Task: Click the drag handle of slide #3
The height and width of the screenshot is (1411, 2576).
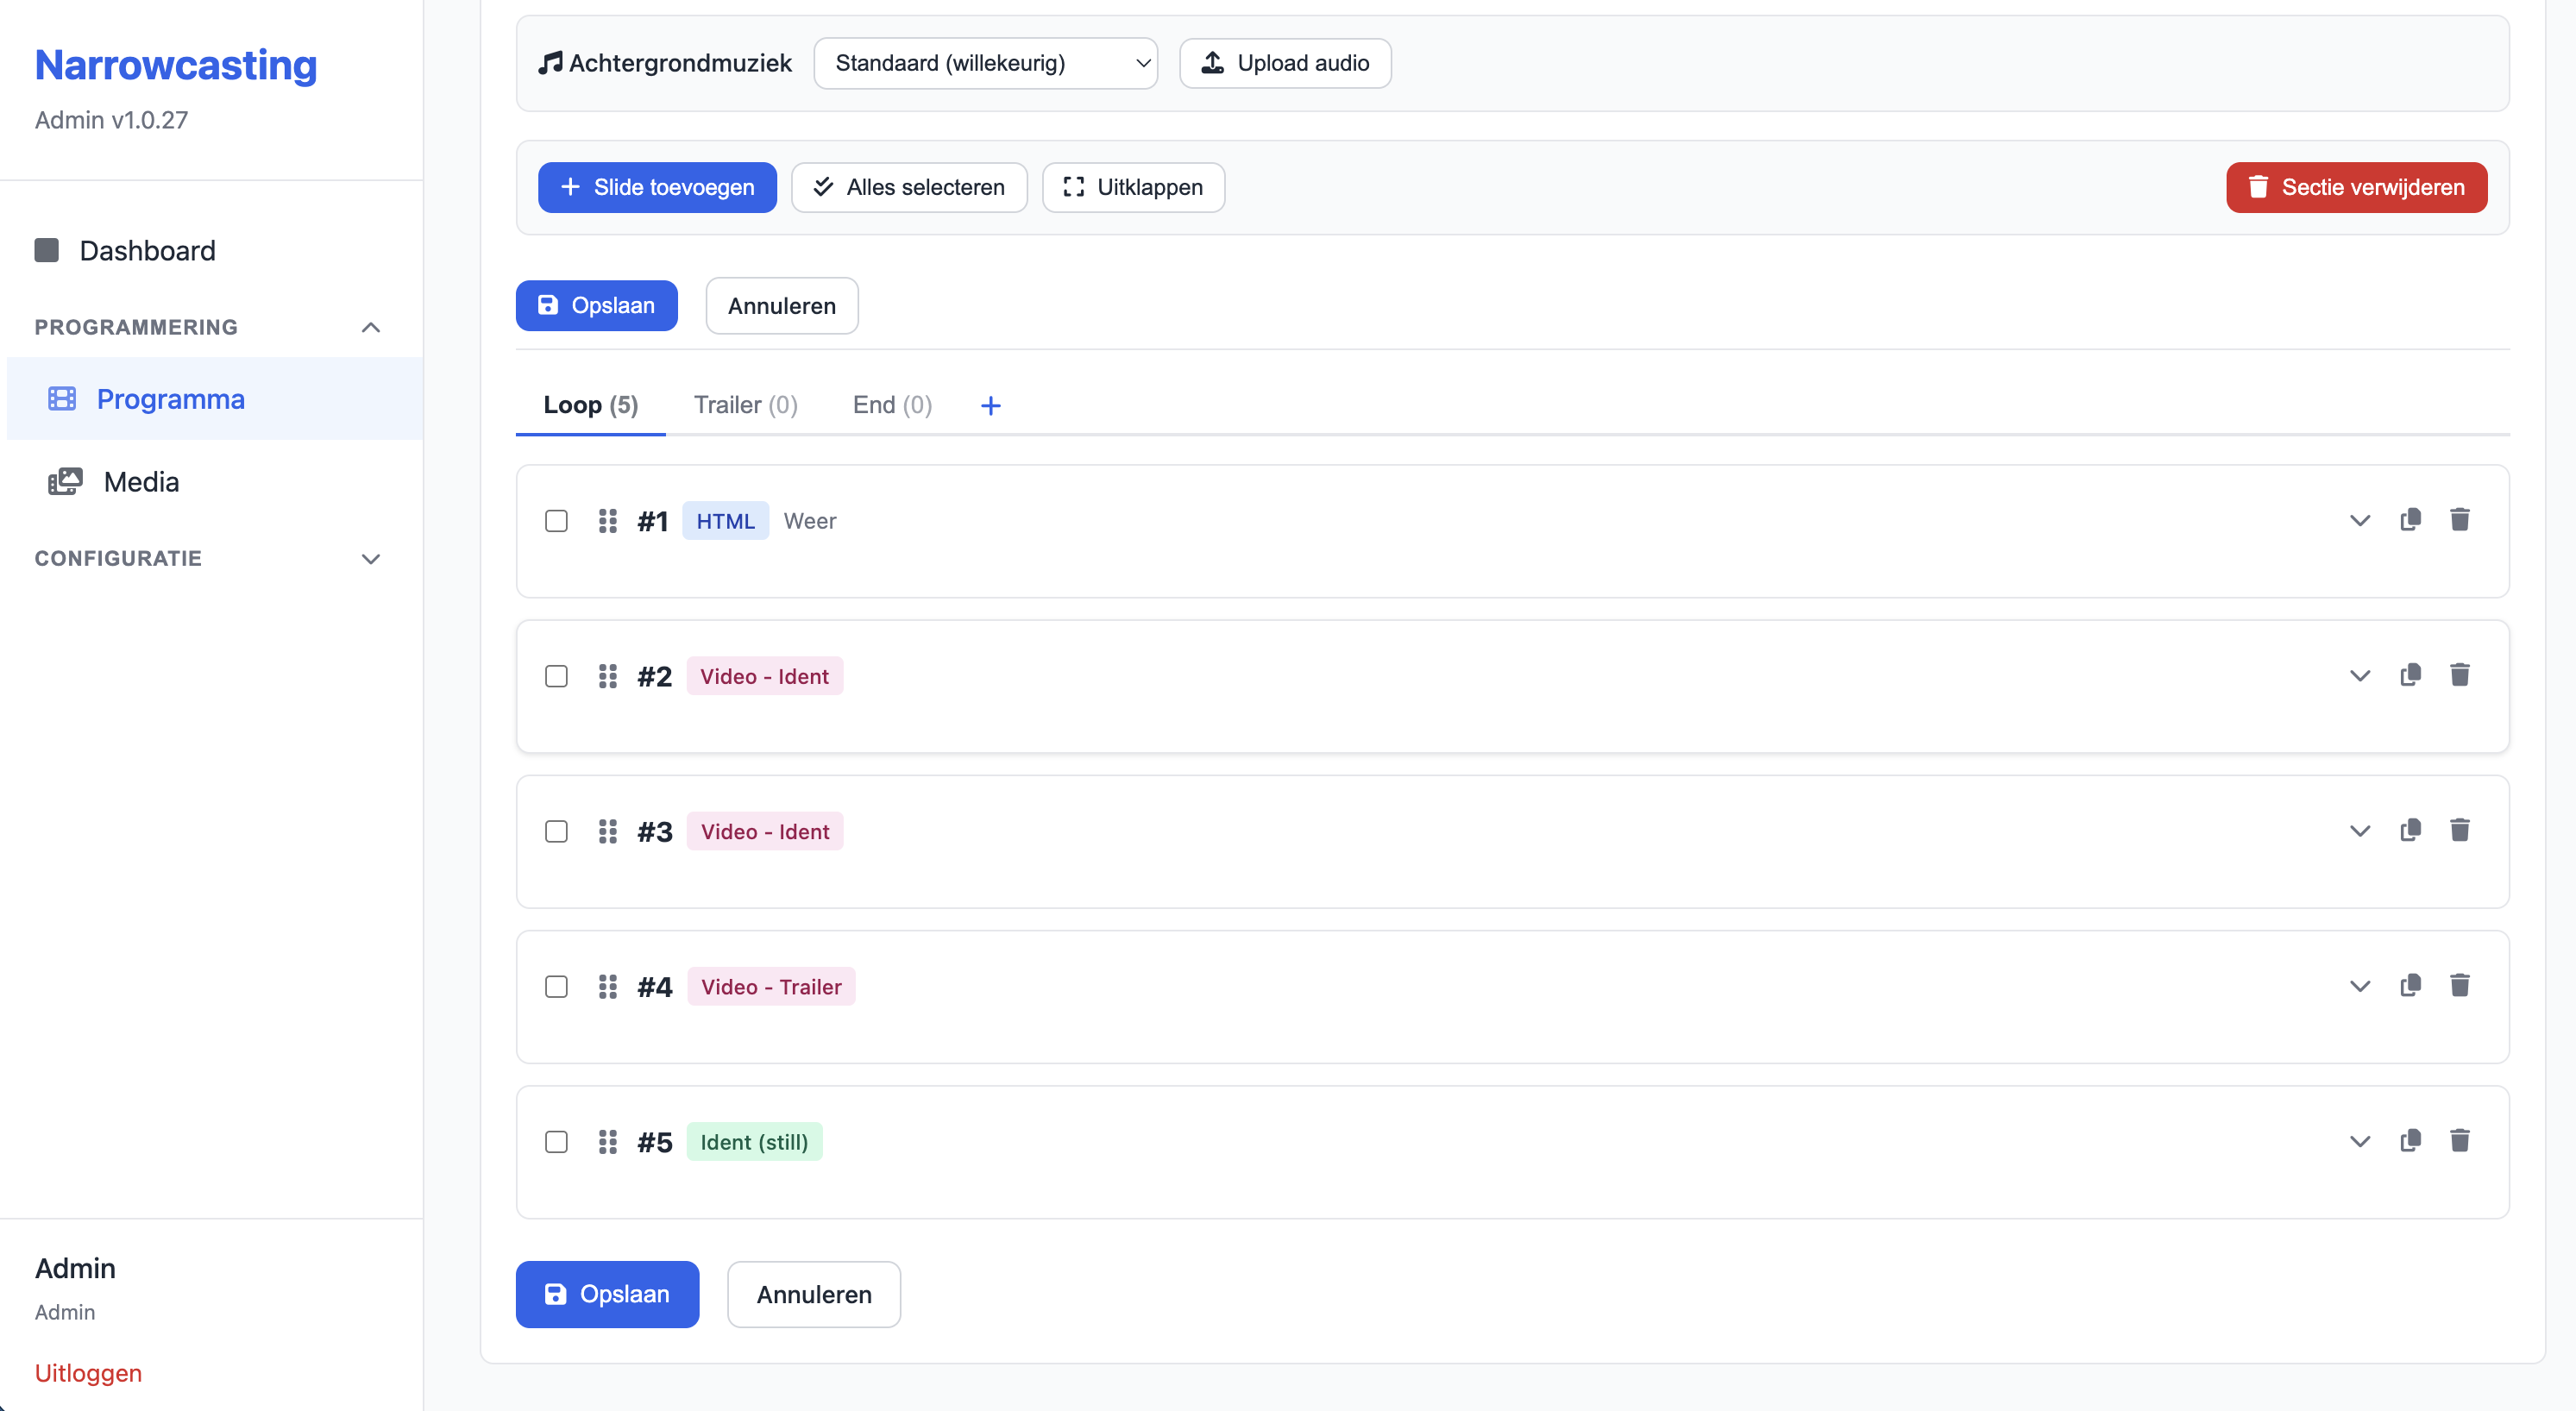Action: [x=607, y=831]
